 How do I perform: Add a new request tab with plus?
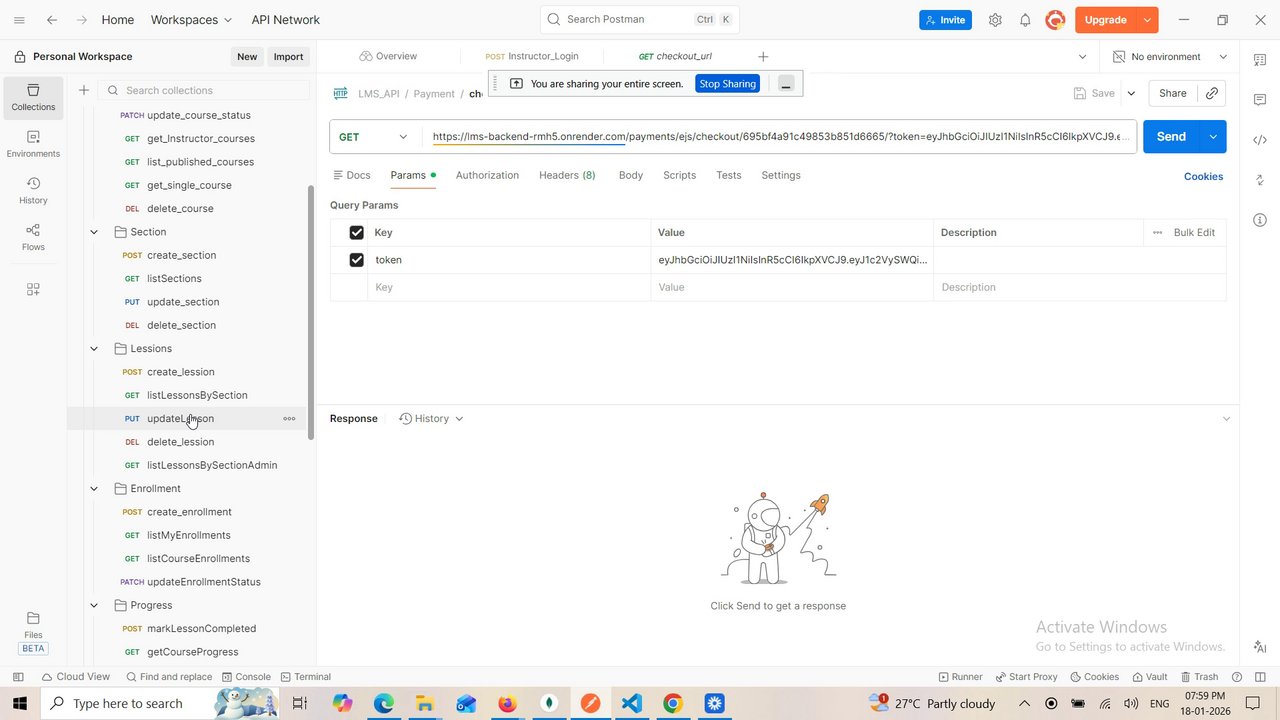coord(763,57)
